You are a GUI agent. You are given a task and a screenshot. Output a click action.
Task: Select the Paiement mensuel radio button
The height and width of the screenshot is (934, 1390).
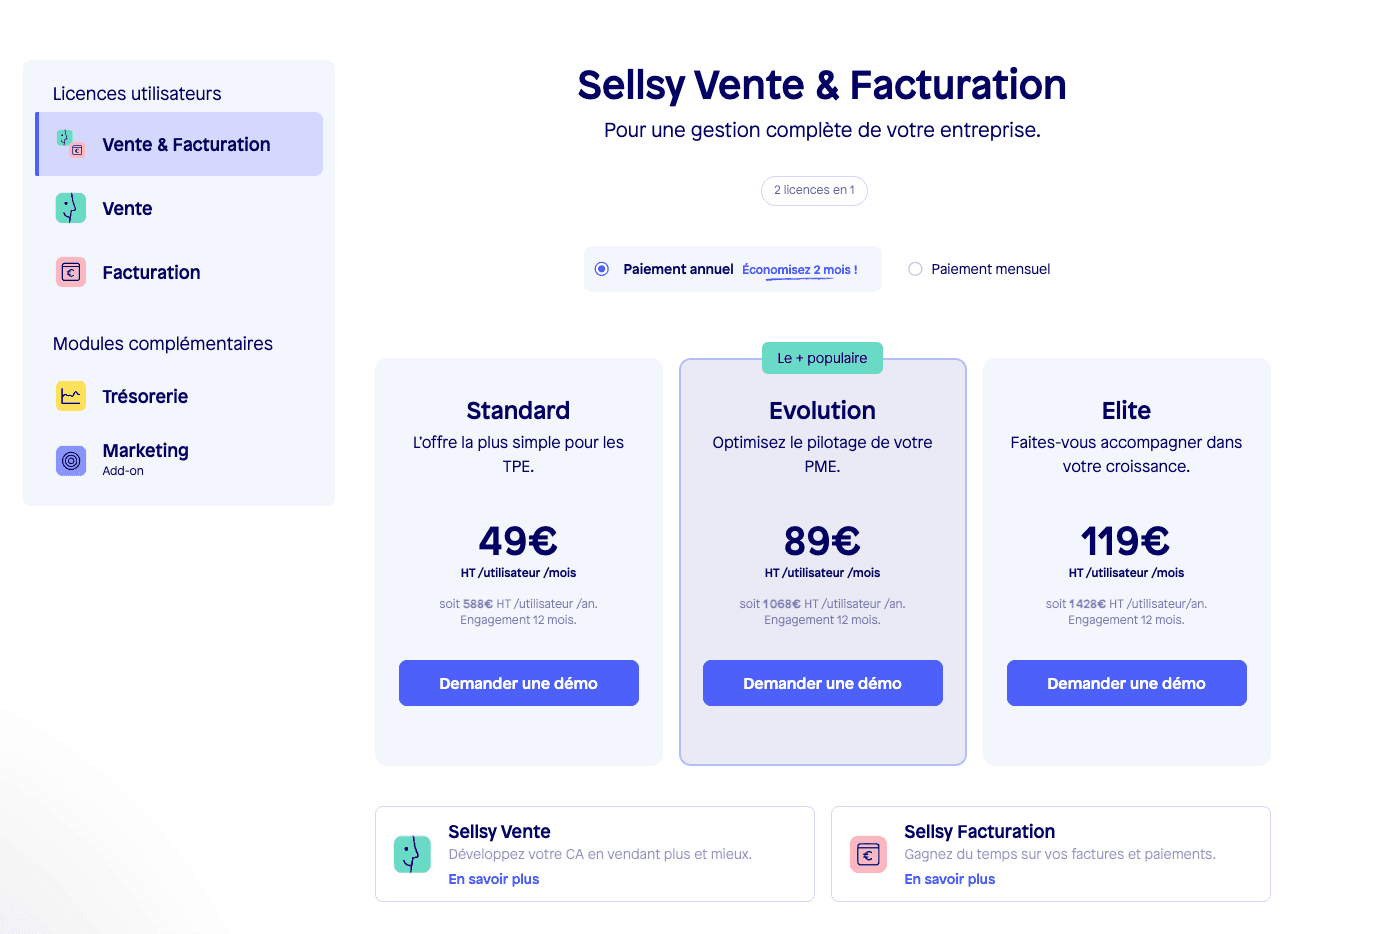914,268
